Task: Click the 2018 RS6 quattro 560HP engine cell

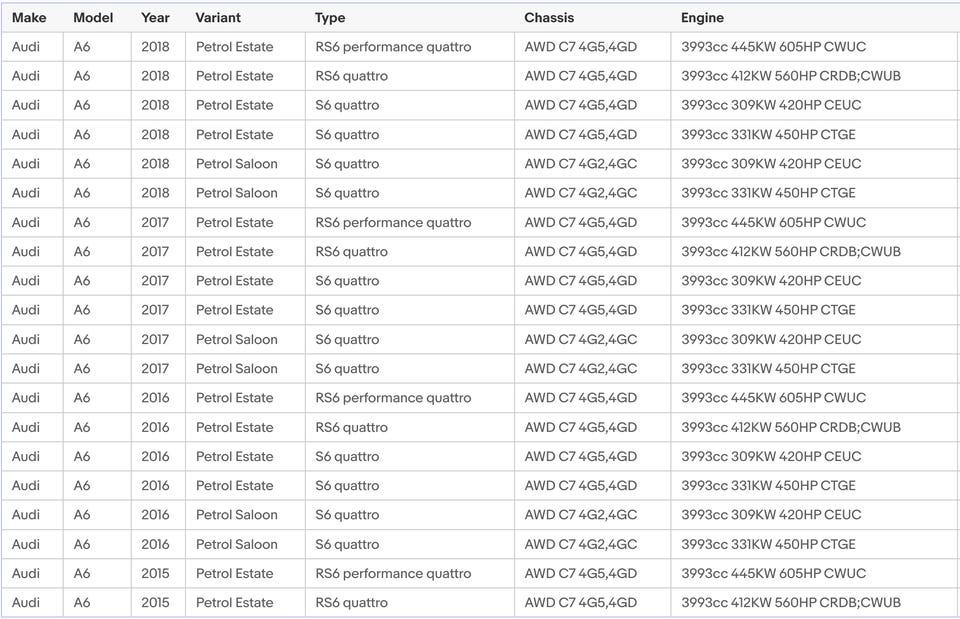Action: [791, 76]
